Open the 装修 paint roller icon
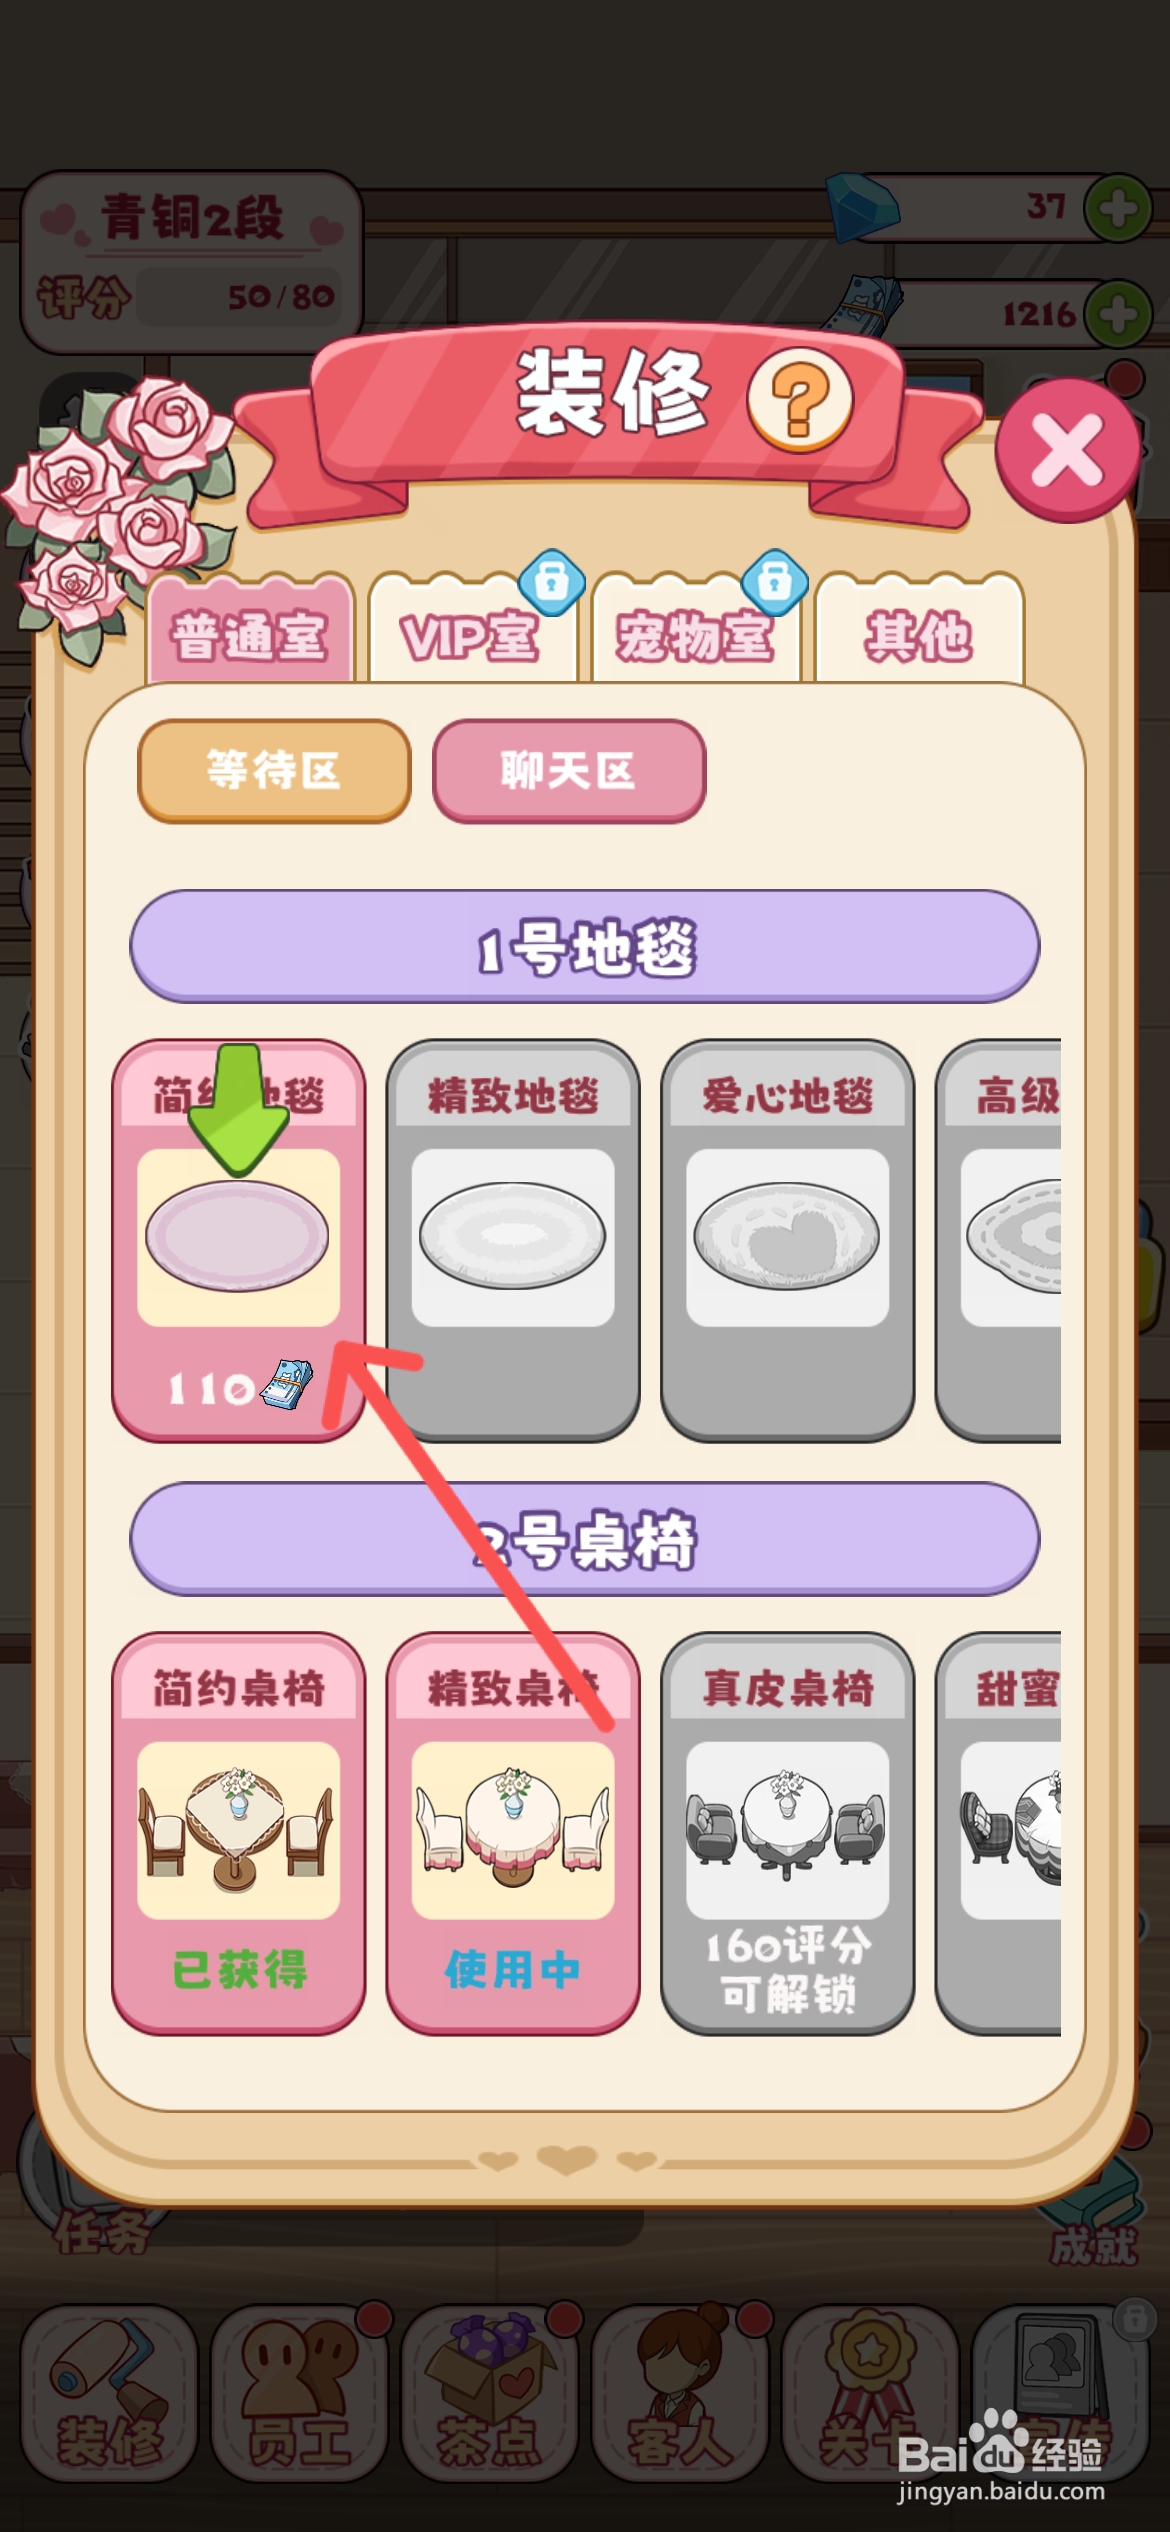 coord(109,2393)
